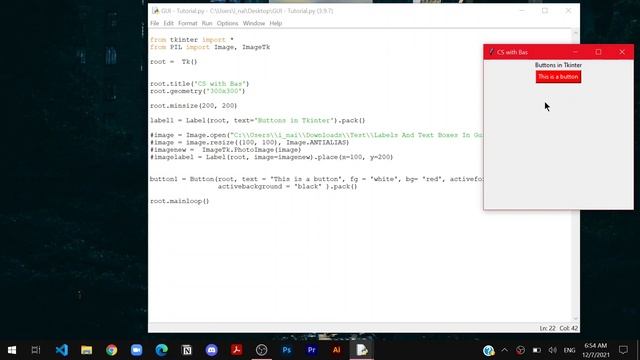Open Task View on the taskbar
This screenshot has width=640, height=360.
36,350
